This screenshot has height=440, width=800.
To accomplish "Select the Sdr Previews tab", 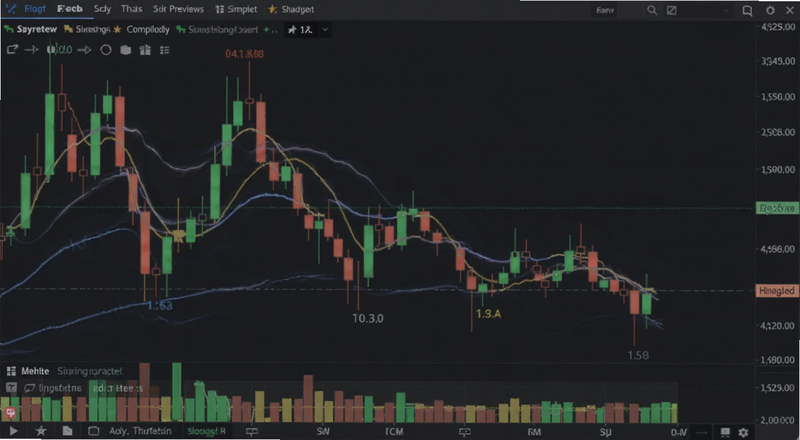I will click(178, 9).
